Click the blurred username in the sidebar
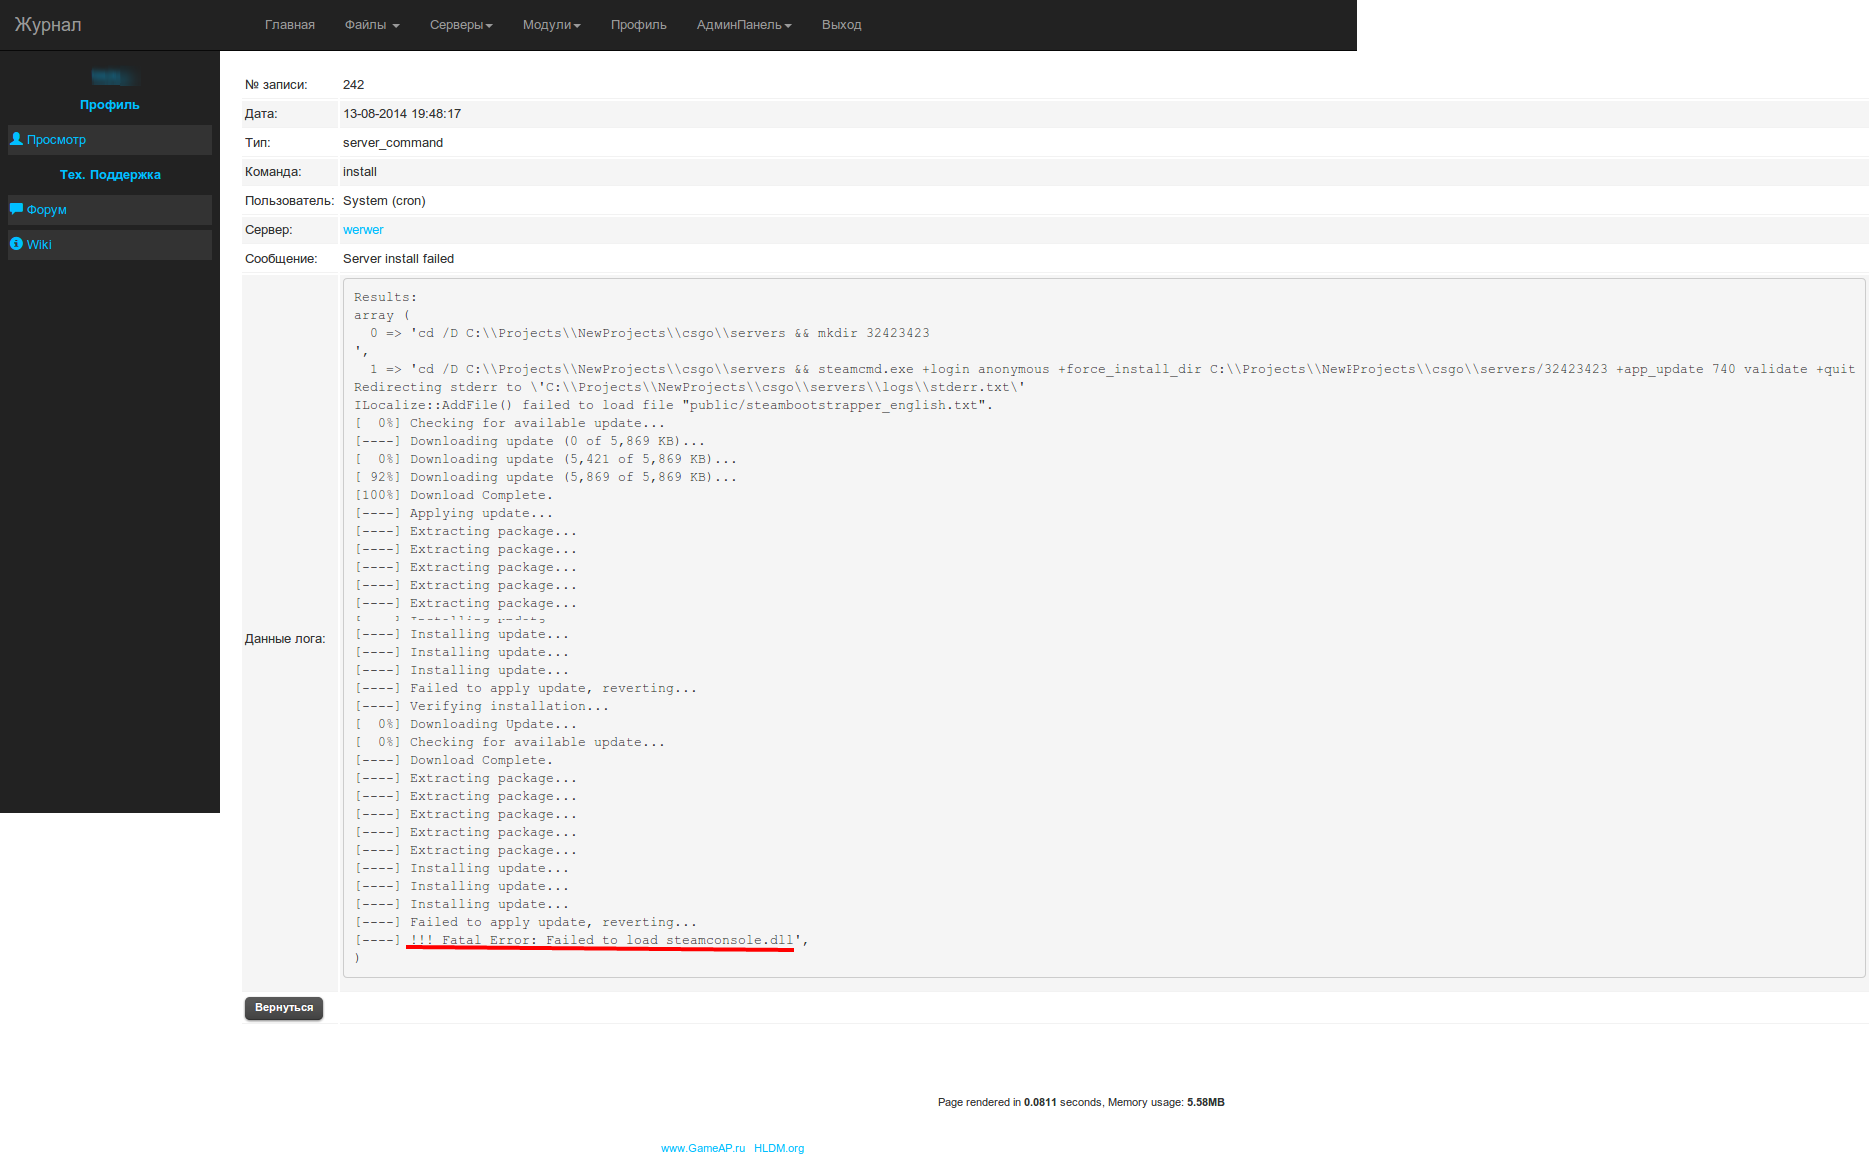 (111, 77)
